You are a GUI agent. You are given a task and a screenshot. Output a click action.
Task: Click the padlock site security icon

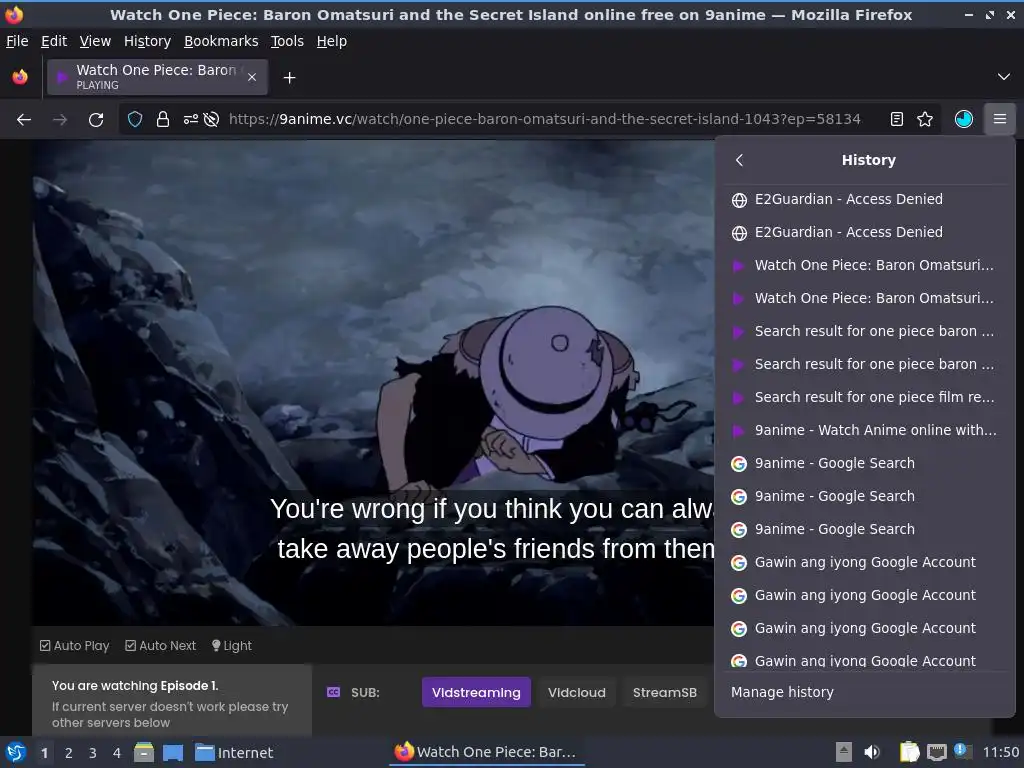[163, 120]
